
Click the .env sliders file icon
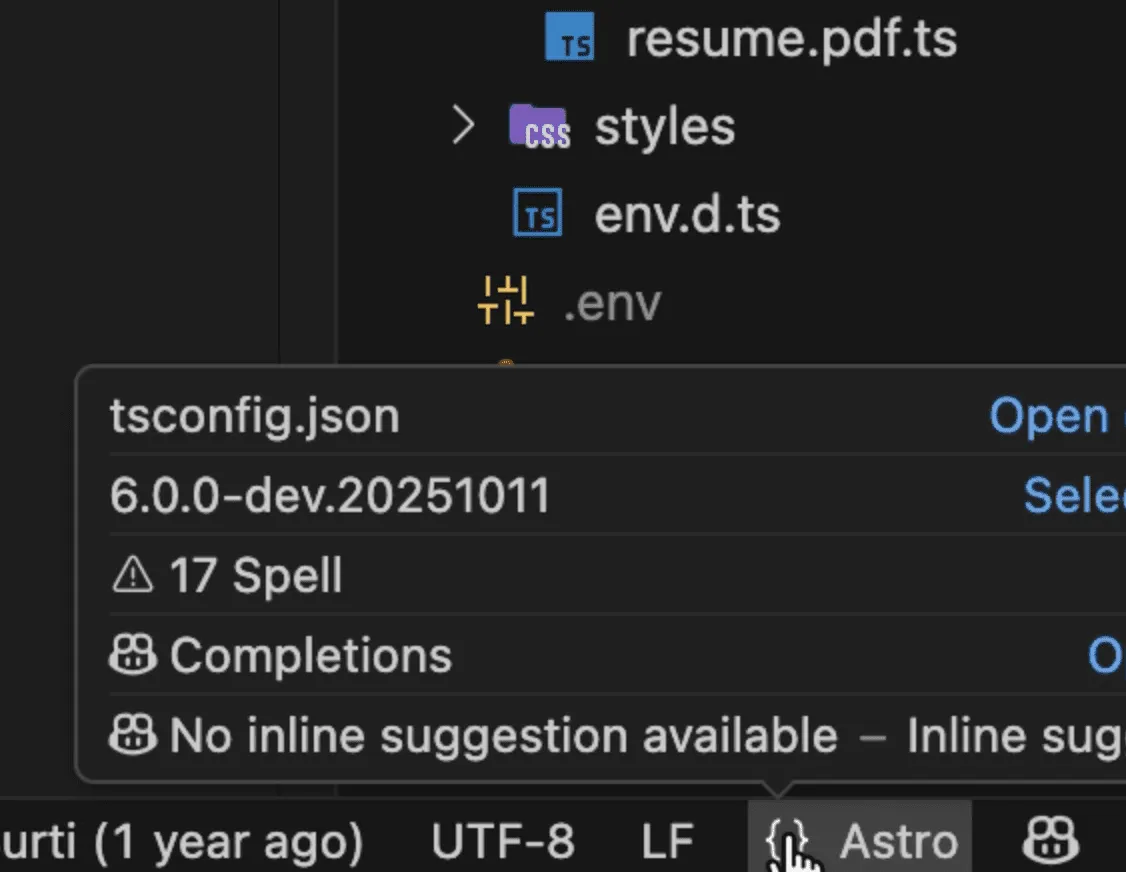click(505, 301)
